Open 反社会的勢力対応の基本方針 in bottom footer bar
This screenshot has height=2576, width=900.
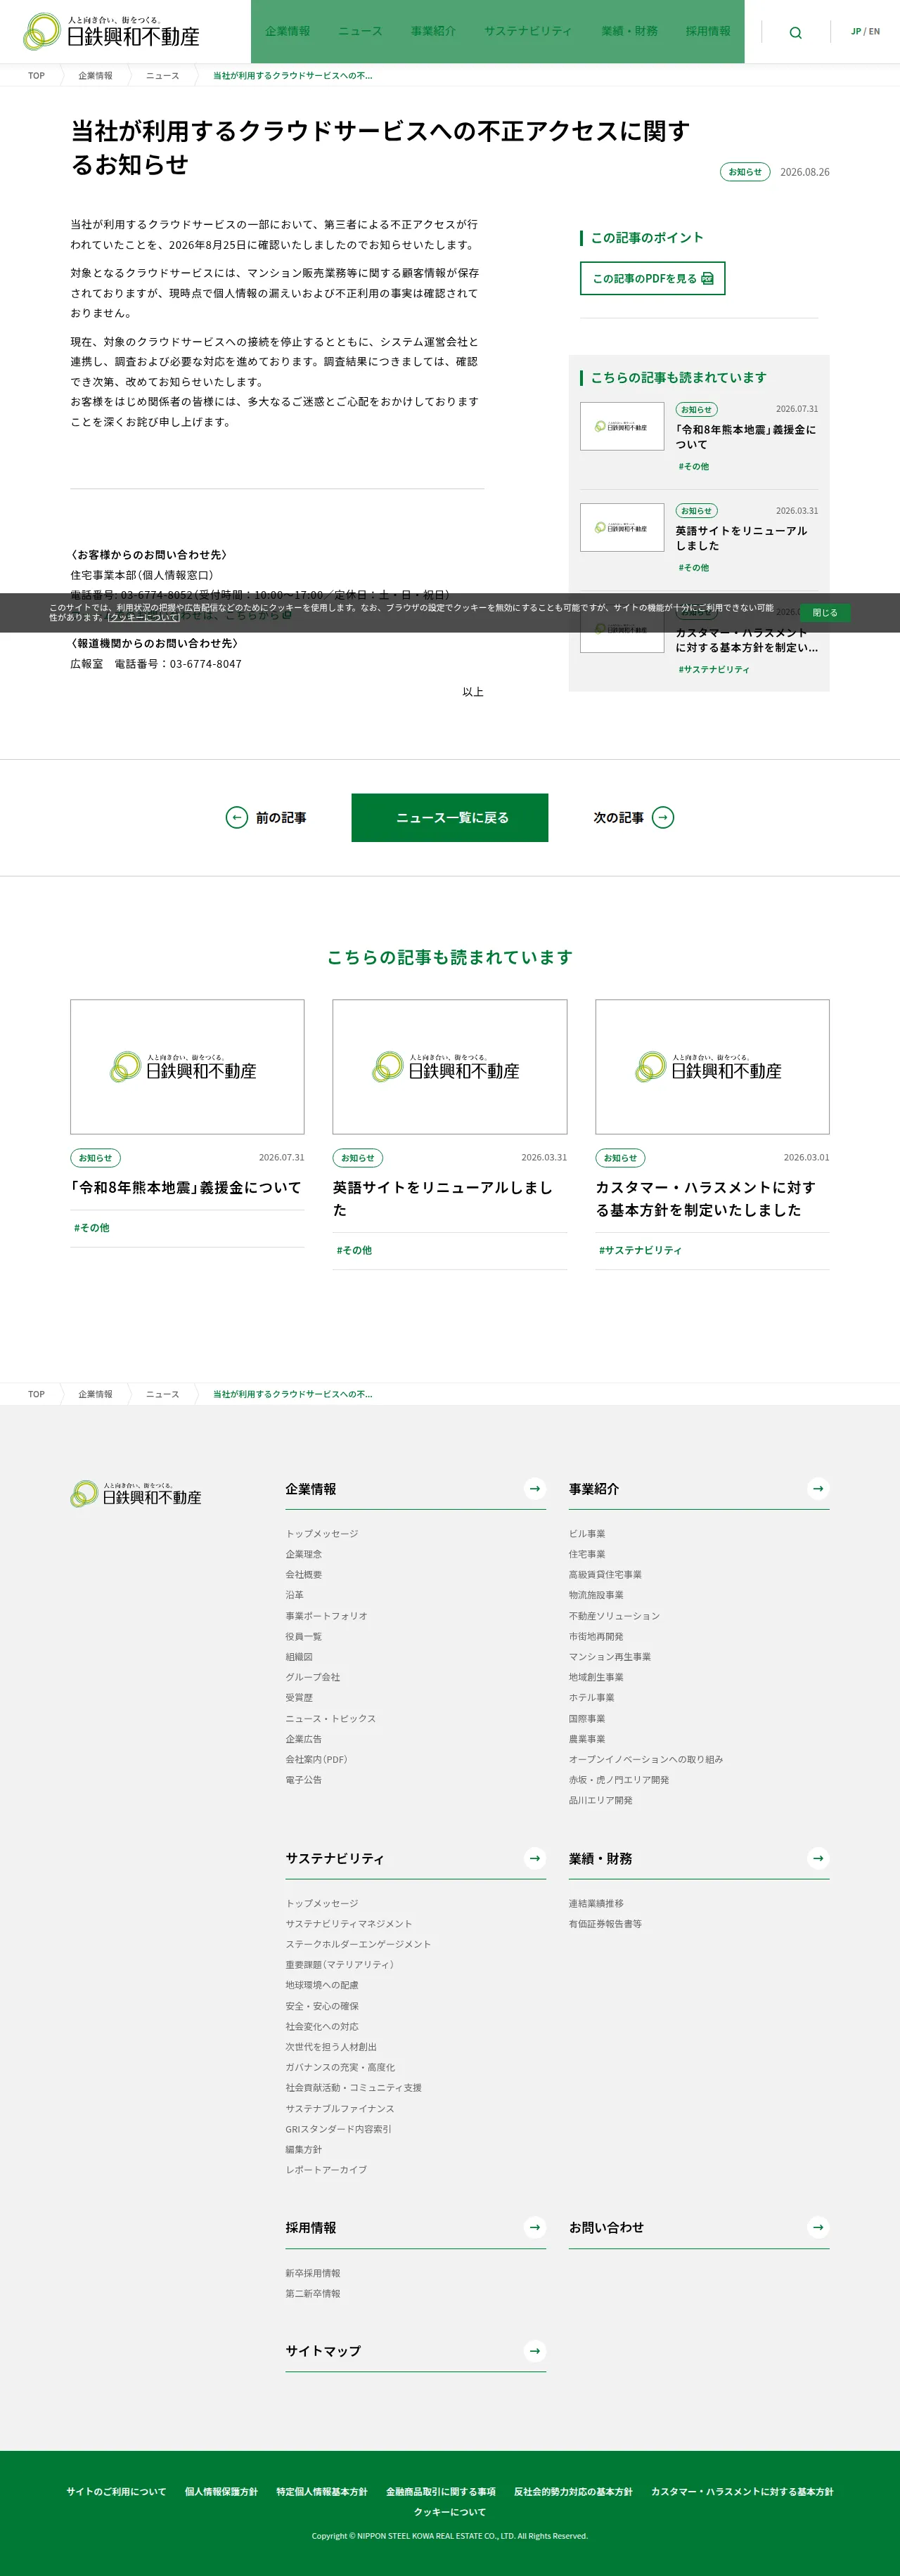pyautogui.click(x=573, y=2491)
